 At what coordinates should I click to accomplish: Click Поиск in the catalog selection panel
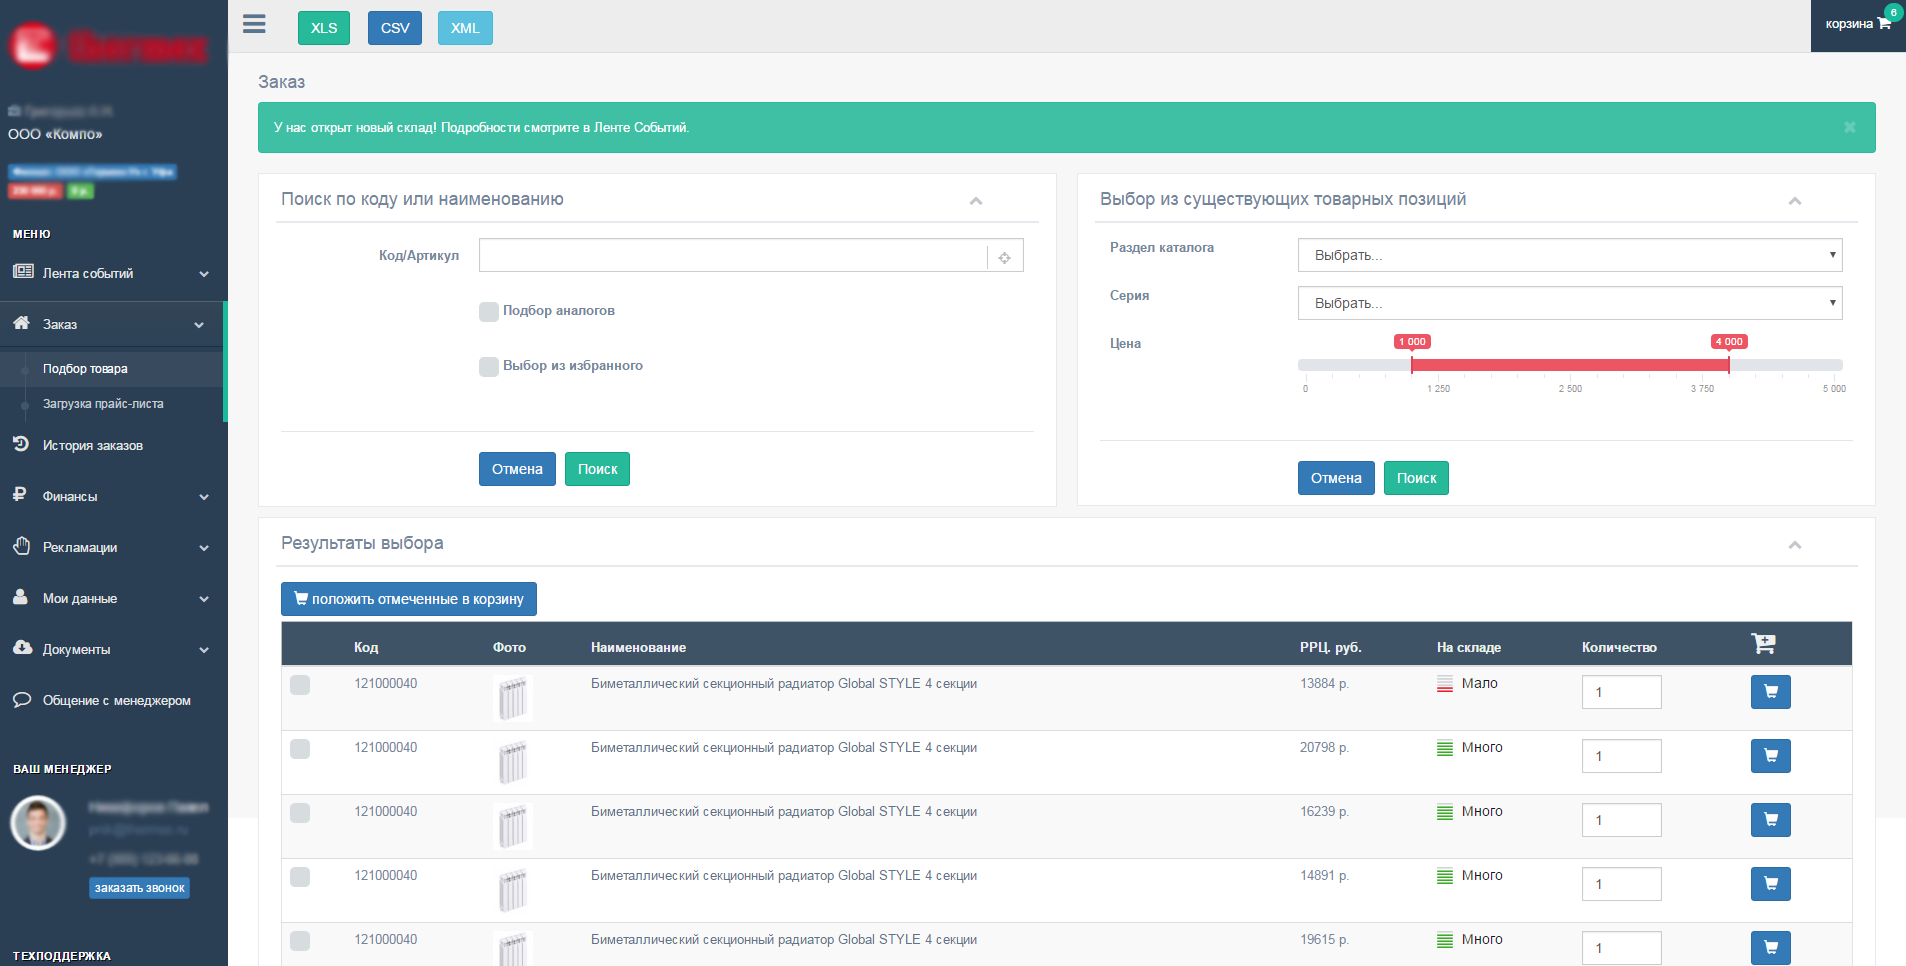coord(1416,478)
